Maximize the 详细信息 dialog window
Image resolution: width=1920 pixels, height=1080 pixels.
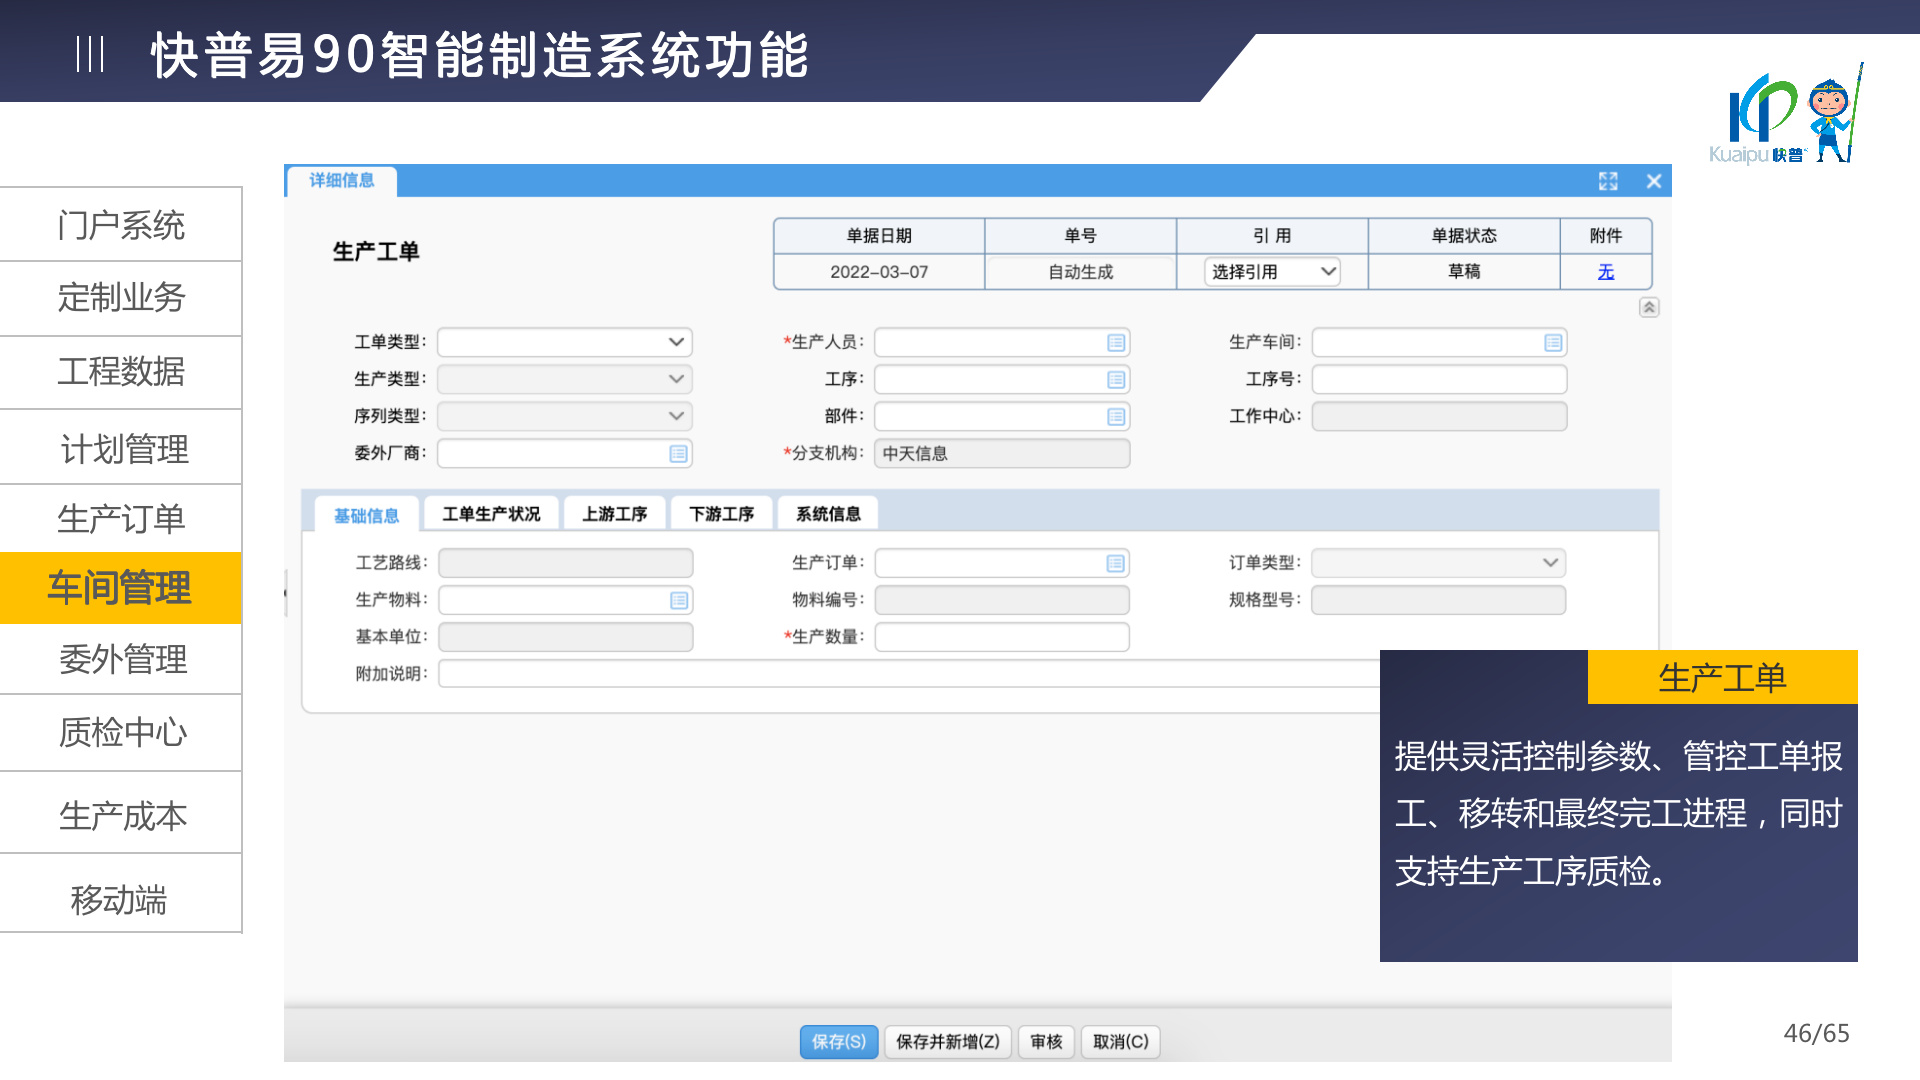click(1608, 181)
